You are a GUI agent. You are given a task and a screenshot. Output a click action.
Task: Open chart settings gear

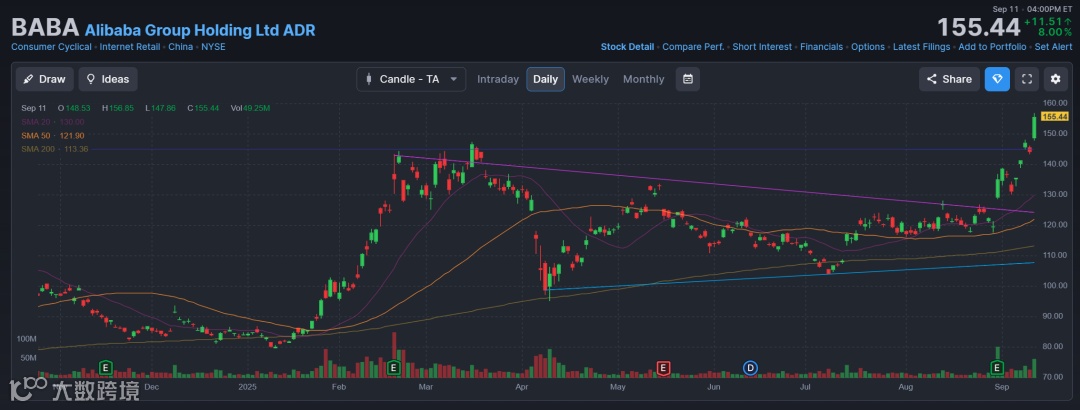(1055, 79)
